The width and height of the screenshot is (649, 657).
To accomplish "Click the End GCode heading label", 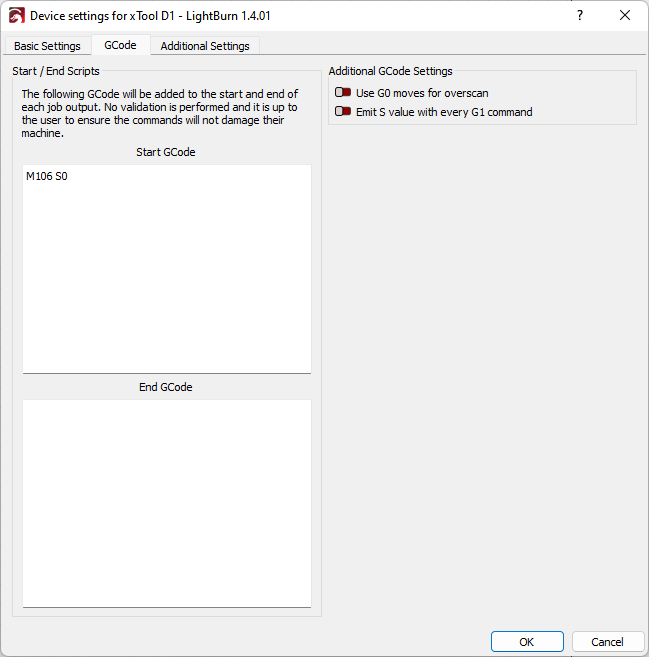I will 165,387.
